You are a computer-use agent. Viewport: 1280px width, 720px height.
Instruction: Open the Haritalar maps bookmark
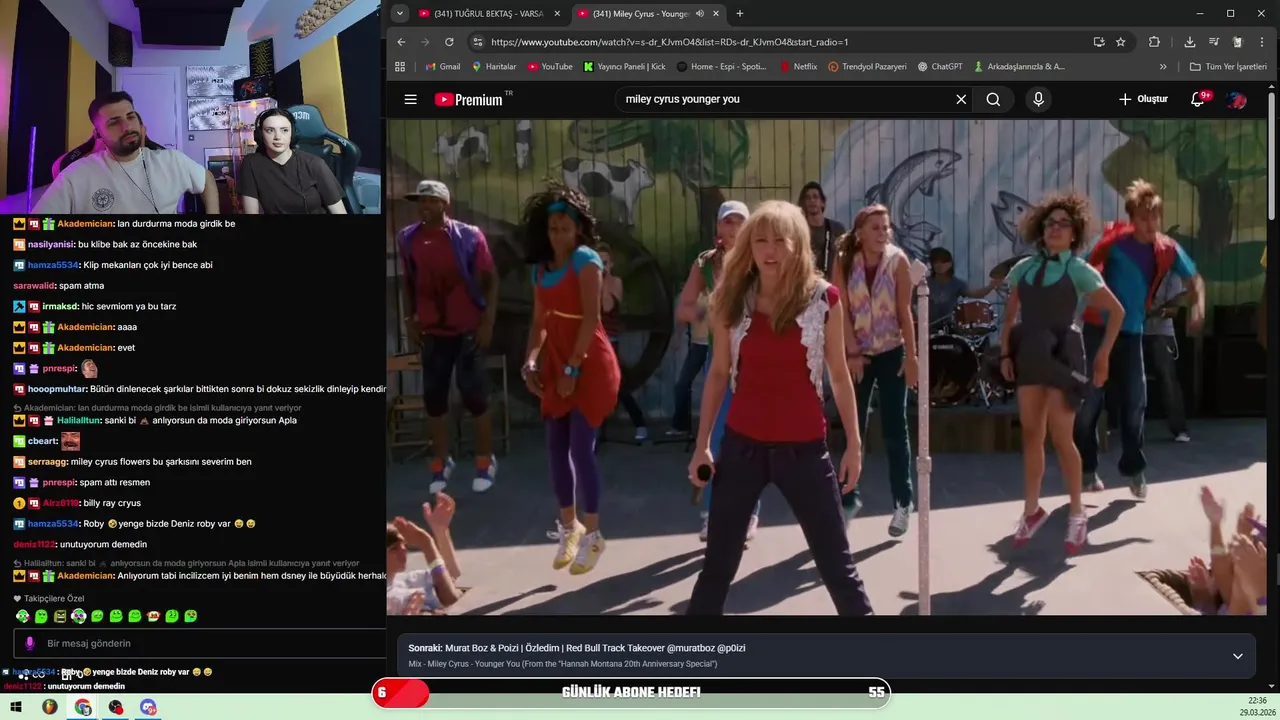(494, 67)
